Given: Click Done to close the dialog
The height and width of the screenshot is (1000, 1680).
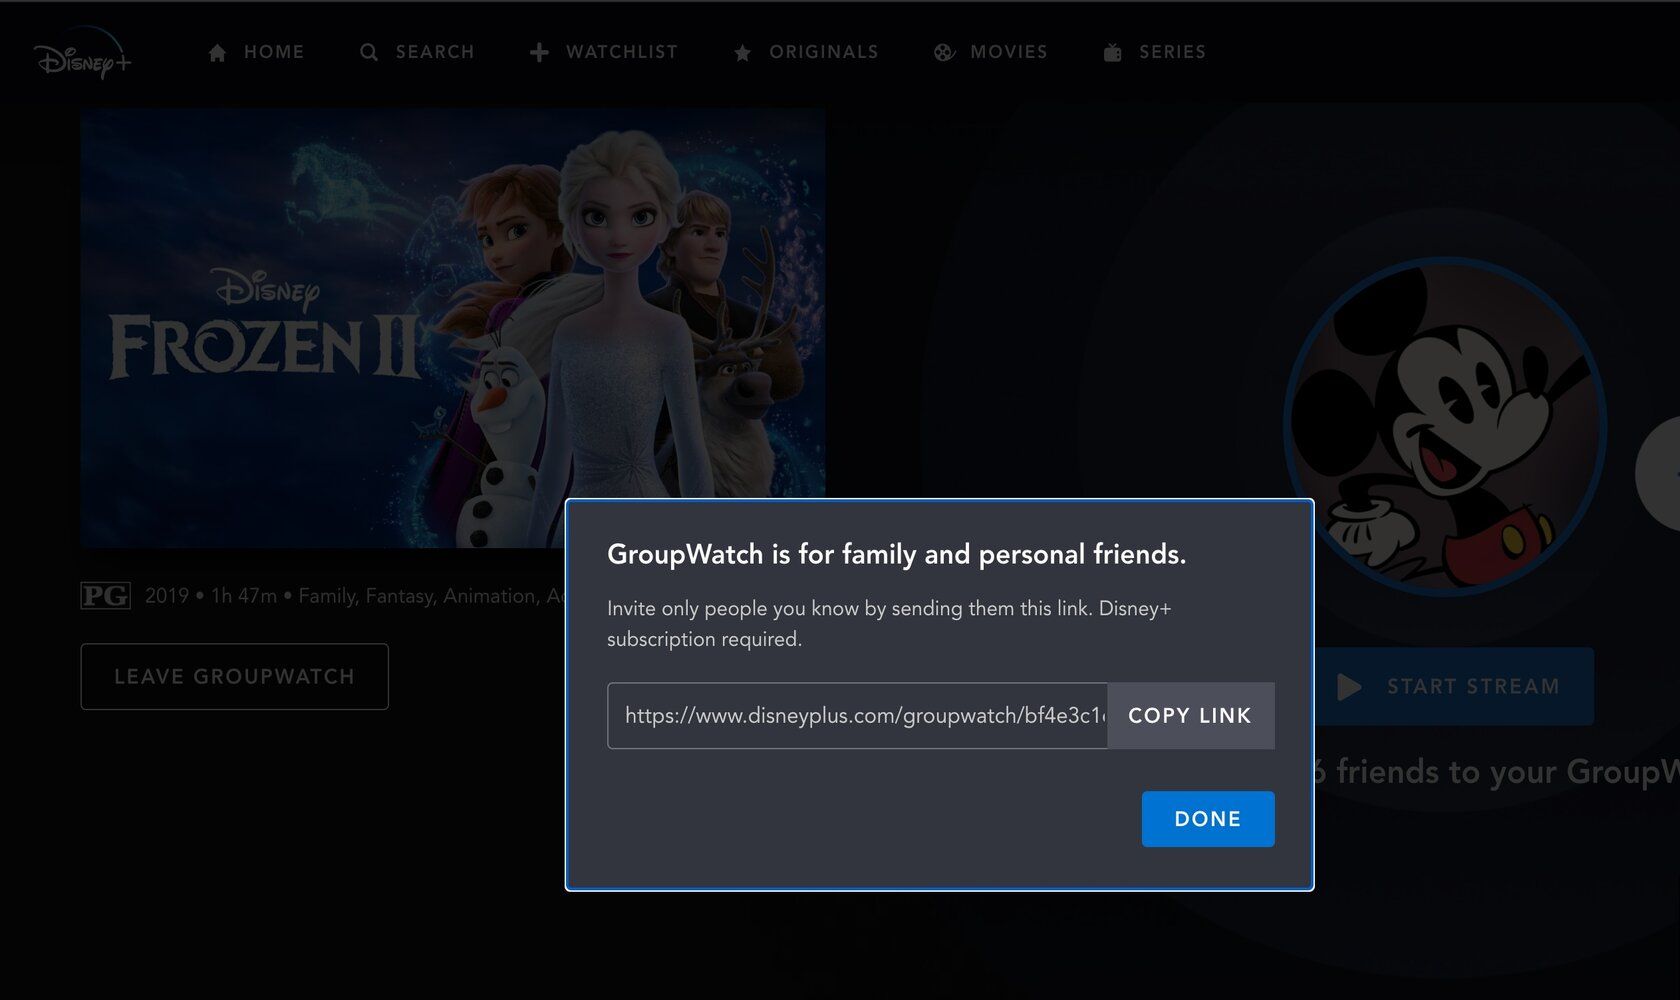Looking at the screenshot, I should coord(1208,819).
